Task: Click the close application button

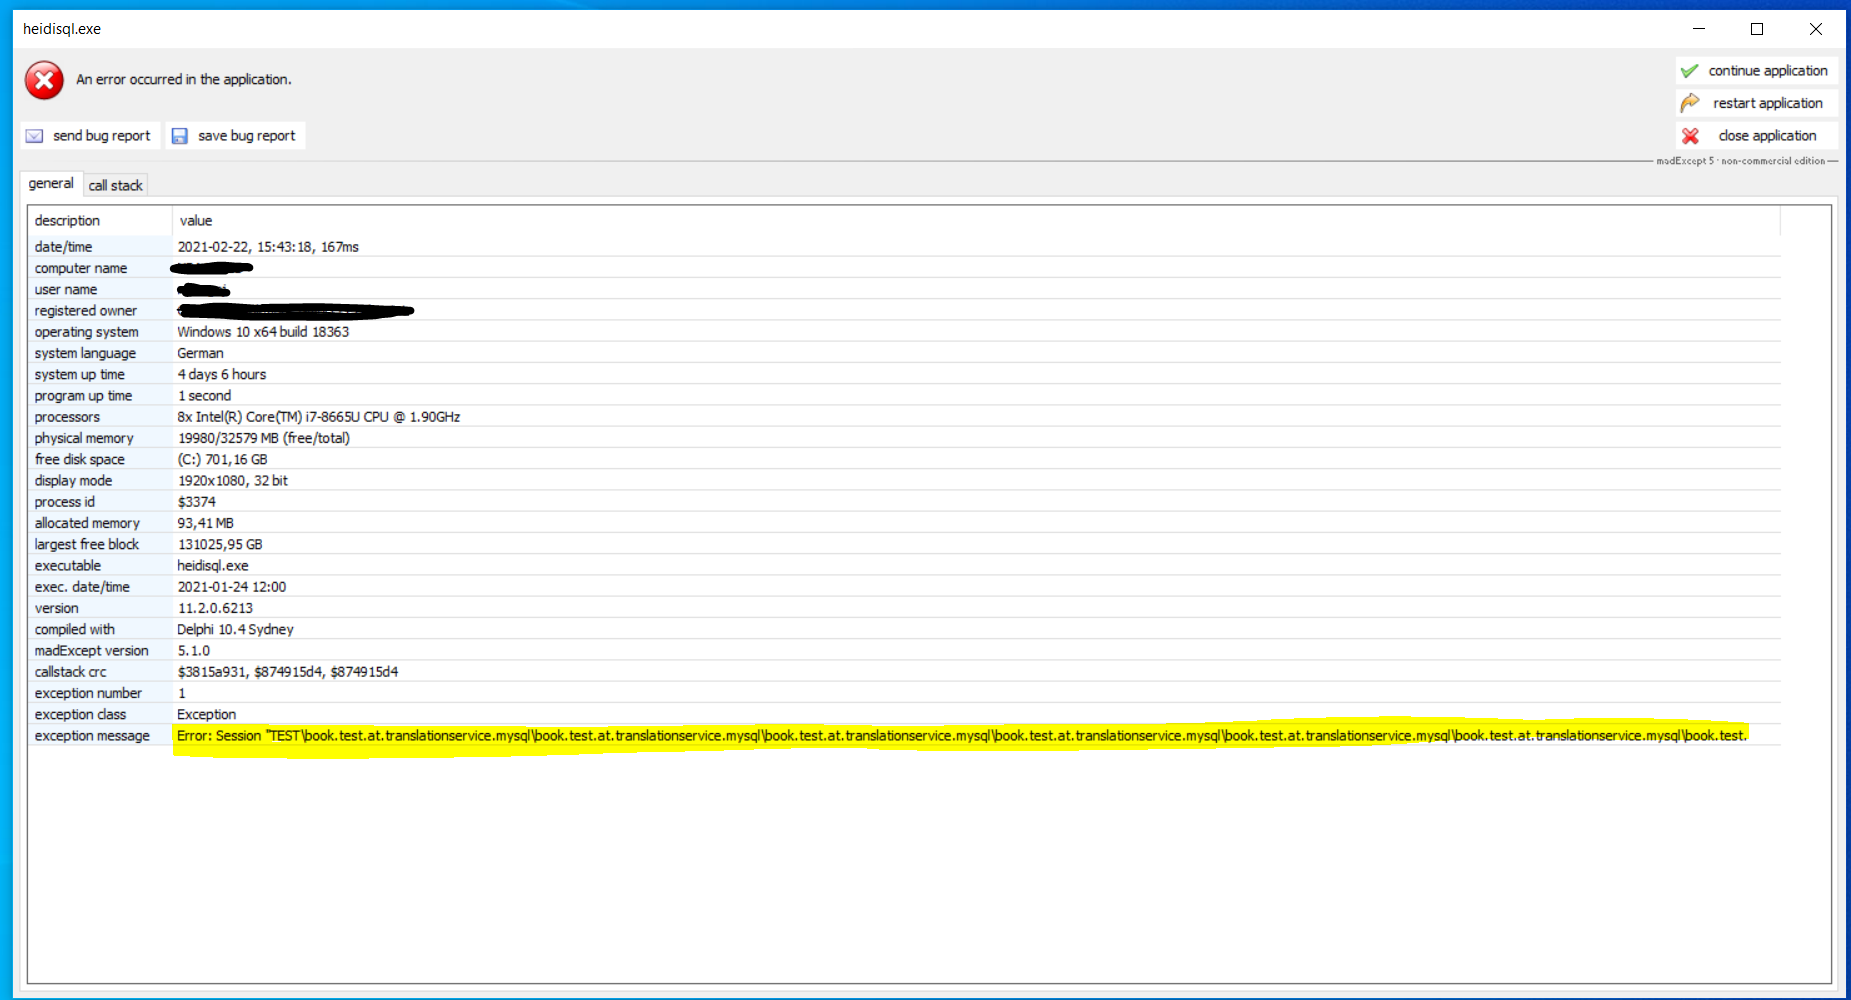Action: click(x=1768, y=135)
